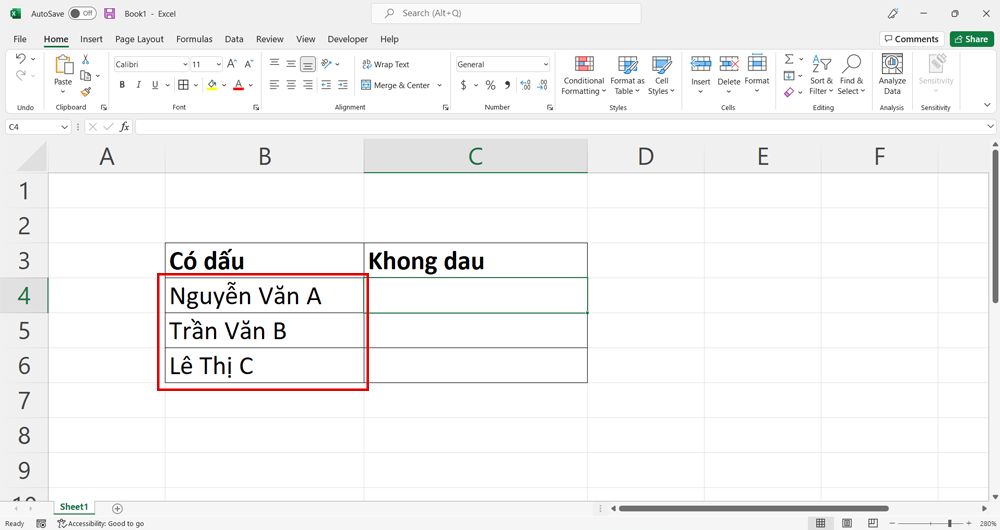1000x530 pixels.
Task: Switch to the Insert tab
Action: [x=91, y=39]
